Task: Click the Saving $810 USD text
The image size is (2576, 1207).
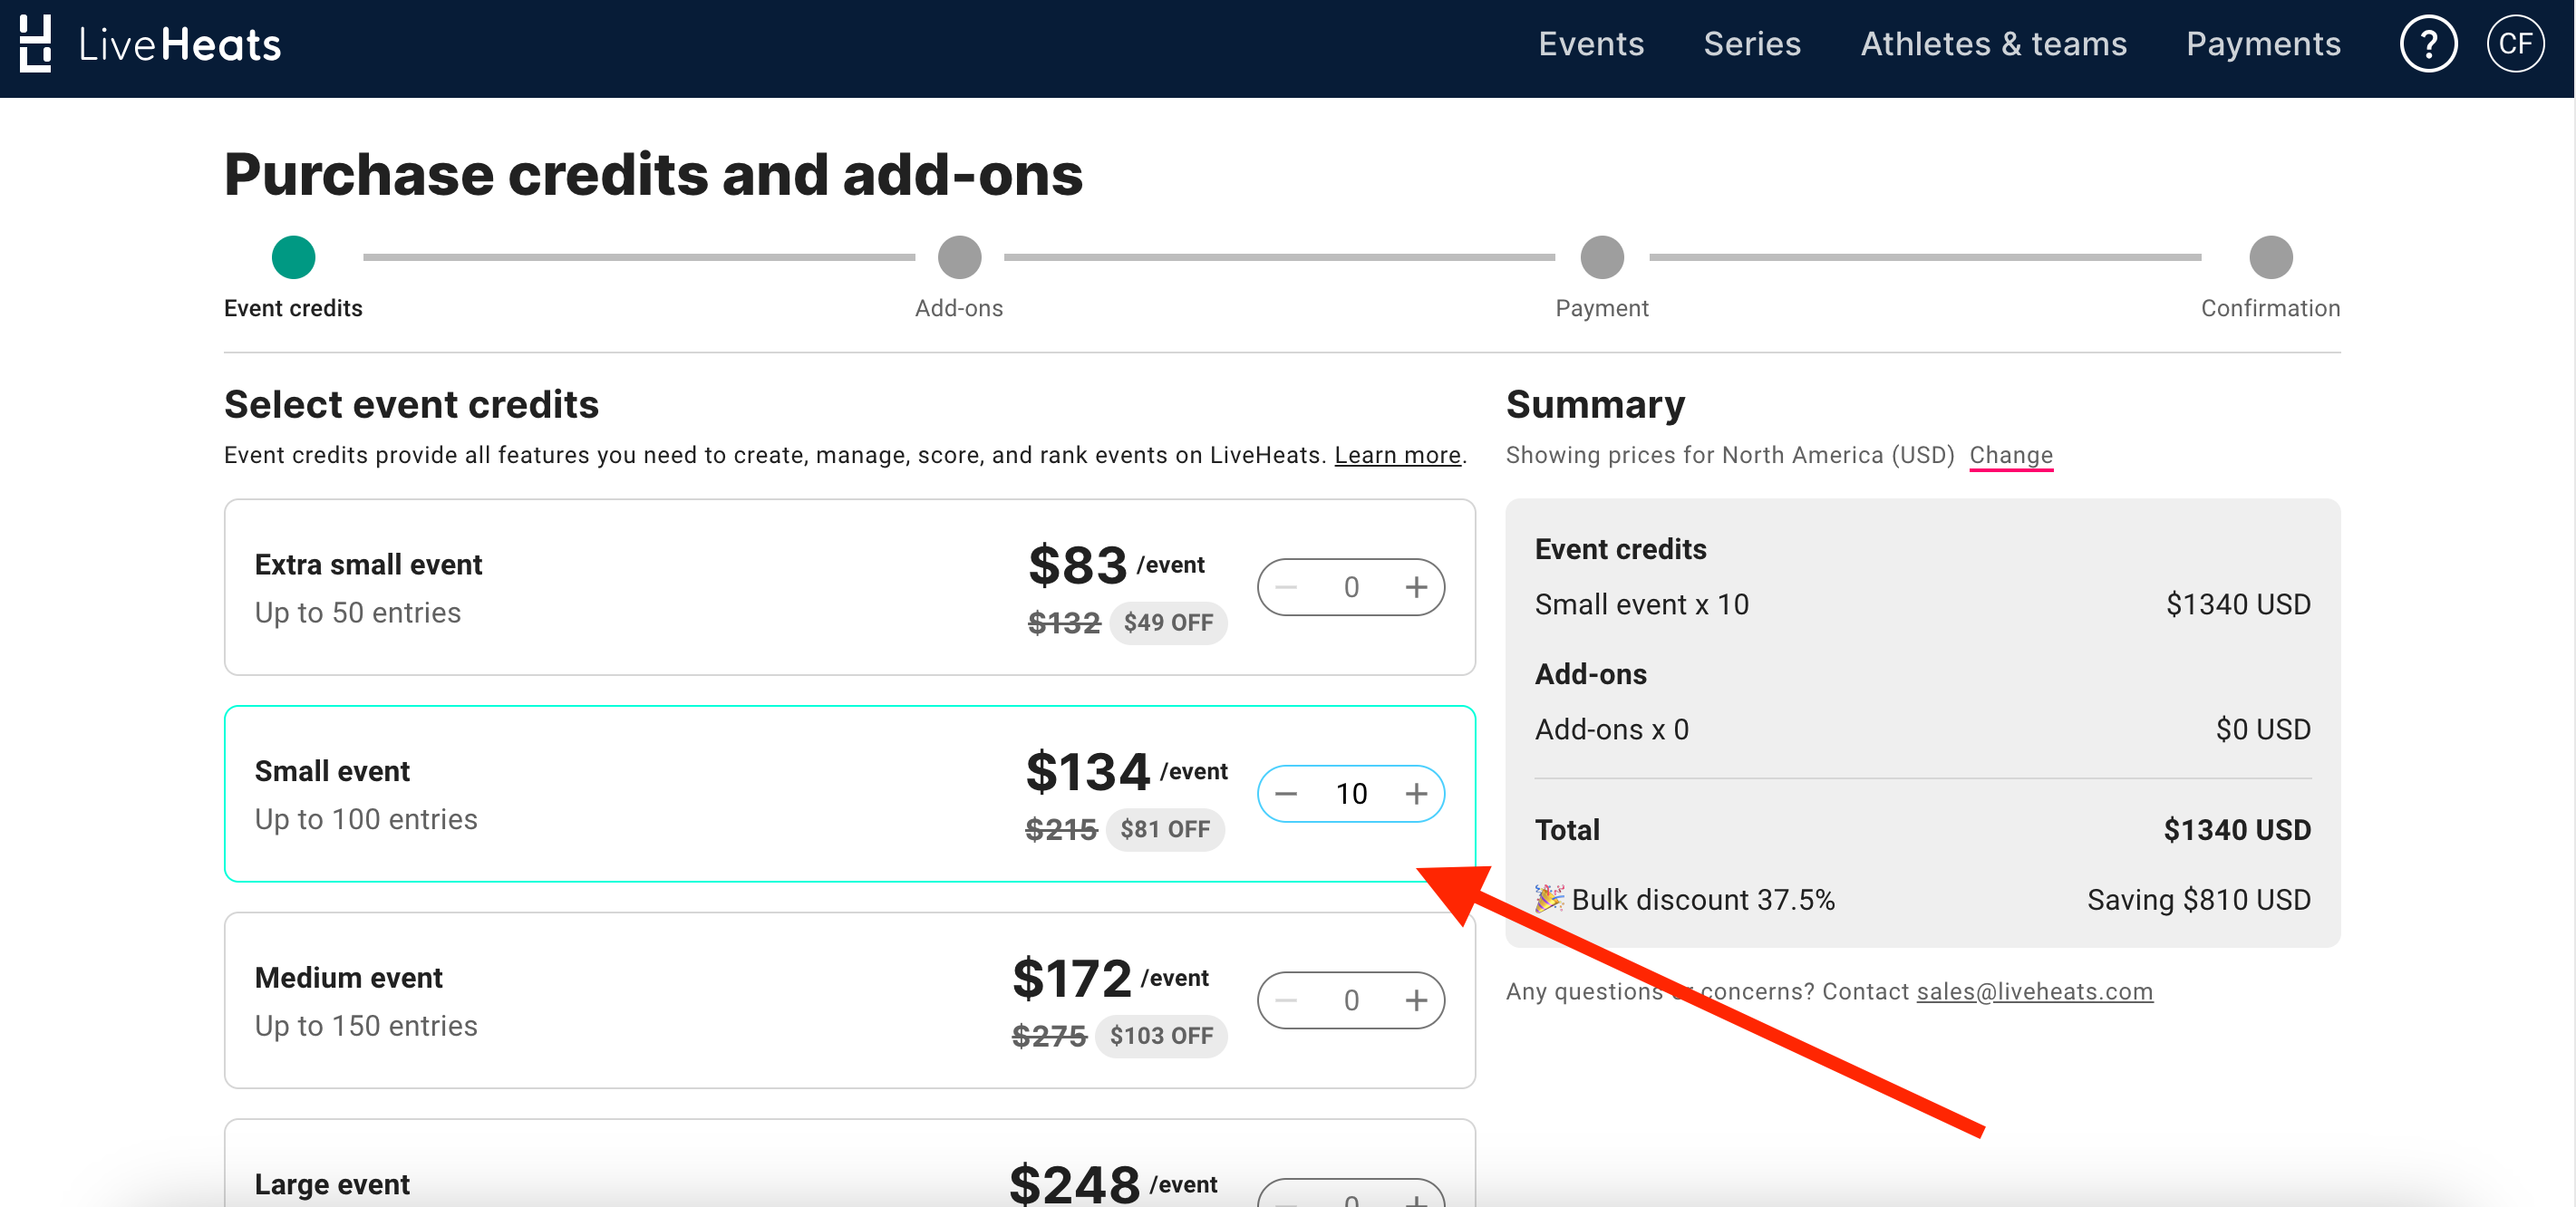Action: click(x=2198, y=900)
